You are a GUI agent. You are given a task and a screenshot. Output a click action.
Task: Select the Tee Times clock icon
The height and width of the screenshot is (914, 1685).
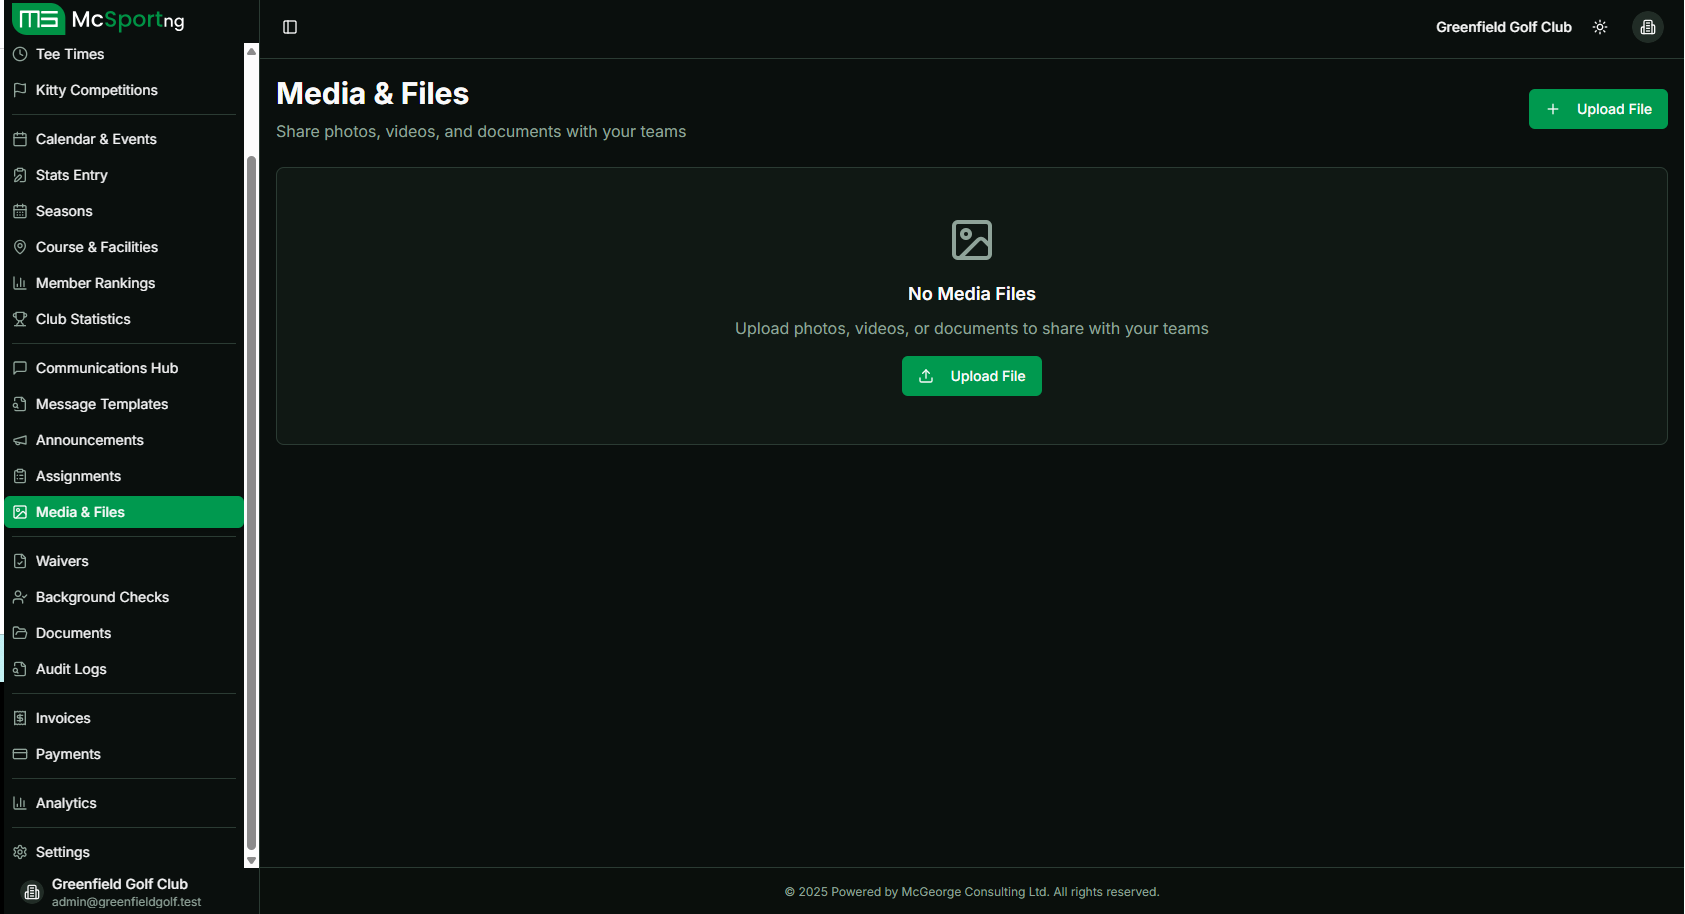pyautogui.click(x=21, y=54)
